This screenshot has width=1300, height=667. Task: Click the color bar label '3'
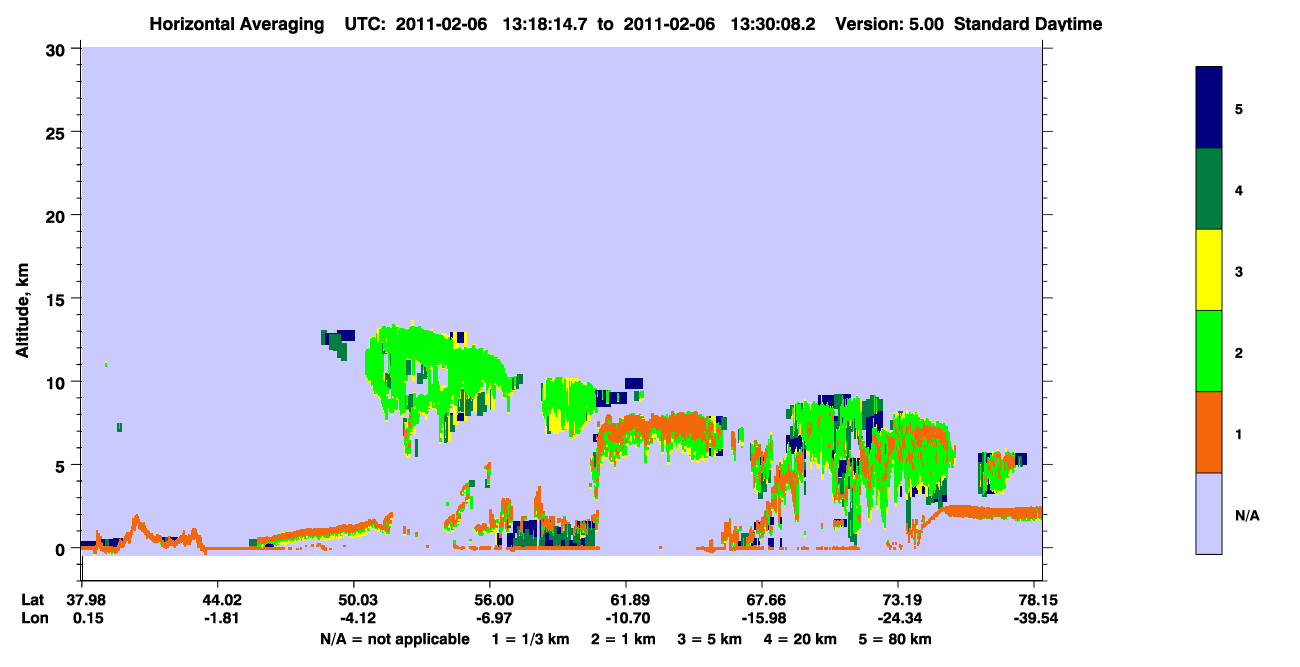pos(1238,271)
